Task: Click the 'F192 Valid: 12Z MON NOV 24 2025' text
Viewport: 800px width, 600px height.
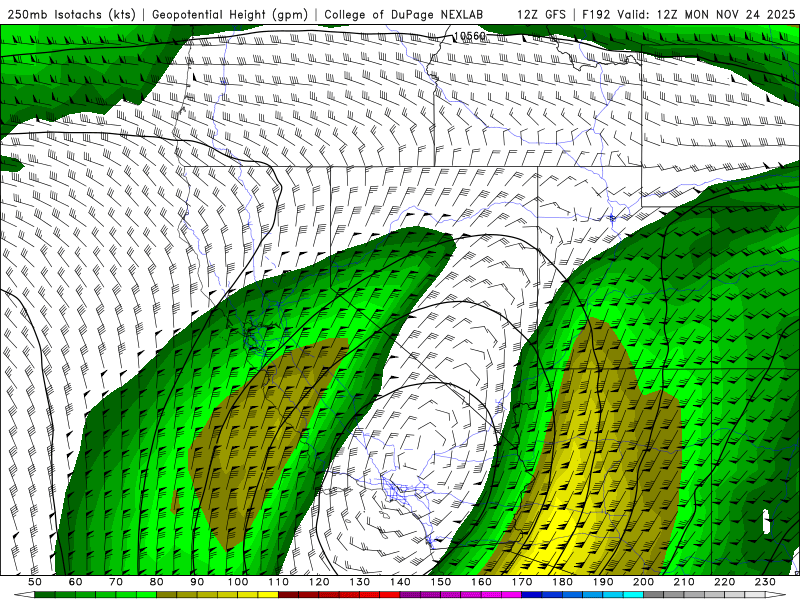Action: point(689,14)
